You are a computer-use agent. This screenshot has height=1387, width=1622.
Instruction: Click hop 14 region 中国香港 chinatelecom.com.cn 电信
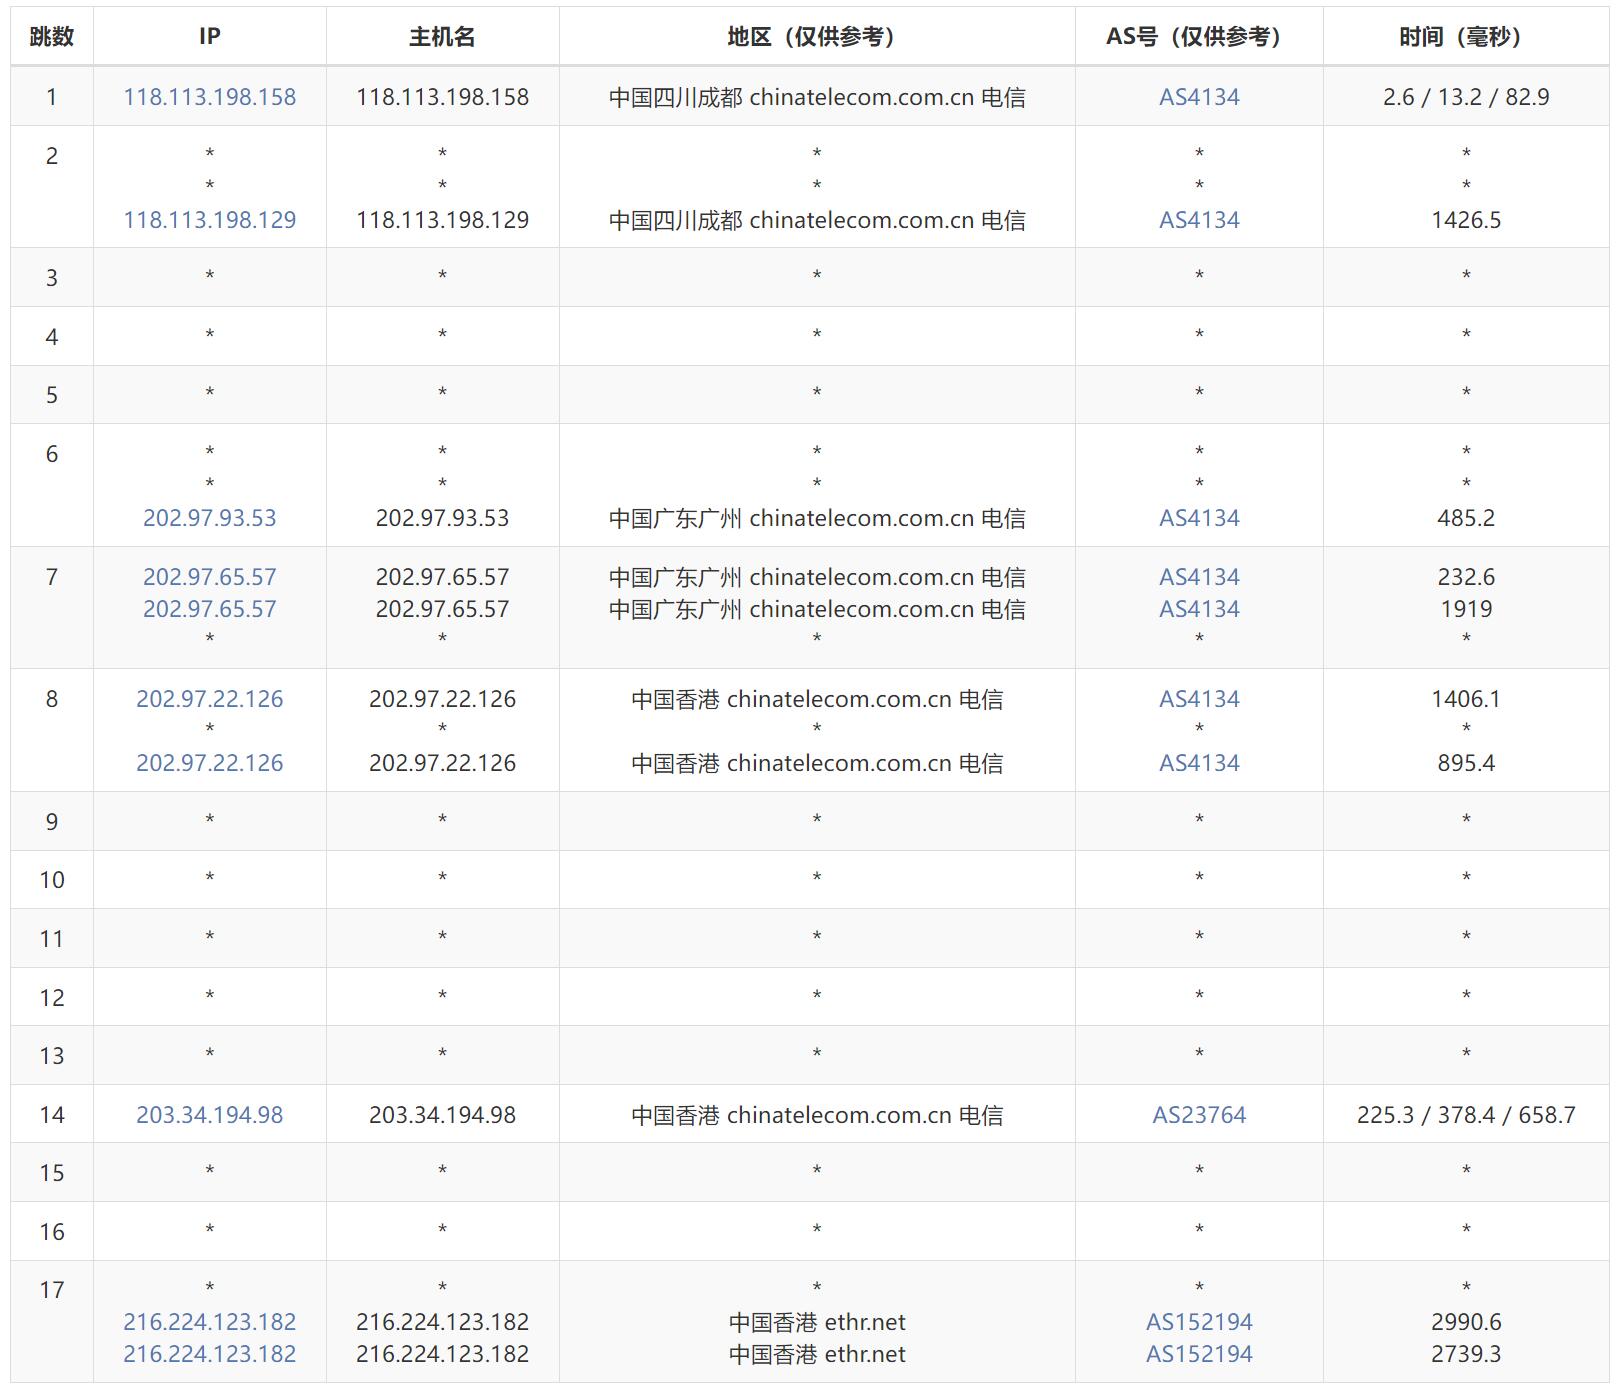coord(817,1115)
